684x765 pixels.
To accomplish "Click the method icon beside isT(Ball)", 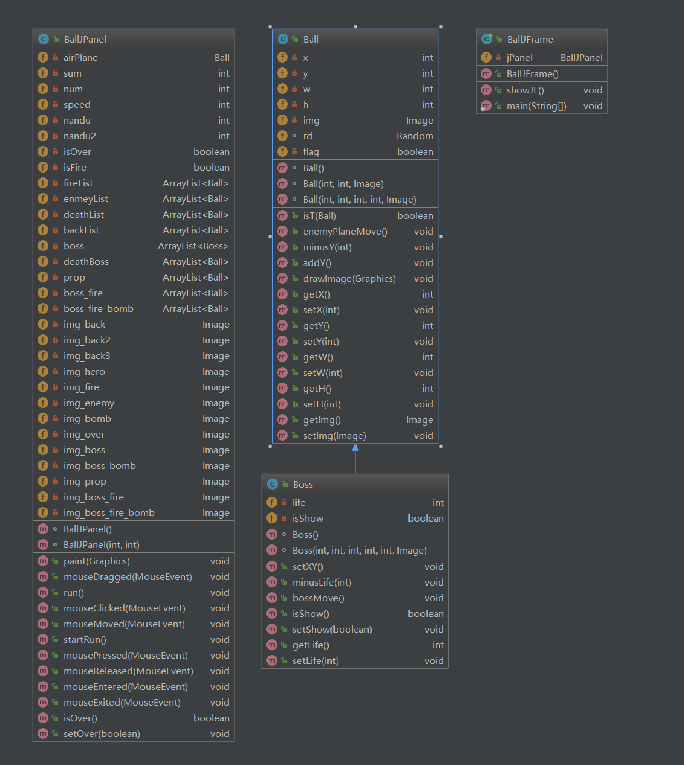I will point(282,216).
